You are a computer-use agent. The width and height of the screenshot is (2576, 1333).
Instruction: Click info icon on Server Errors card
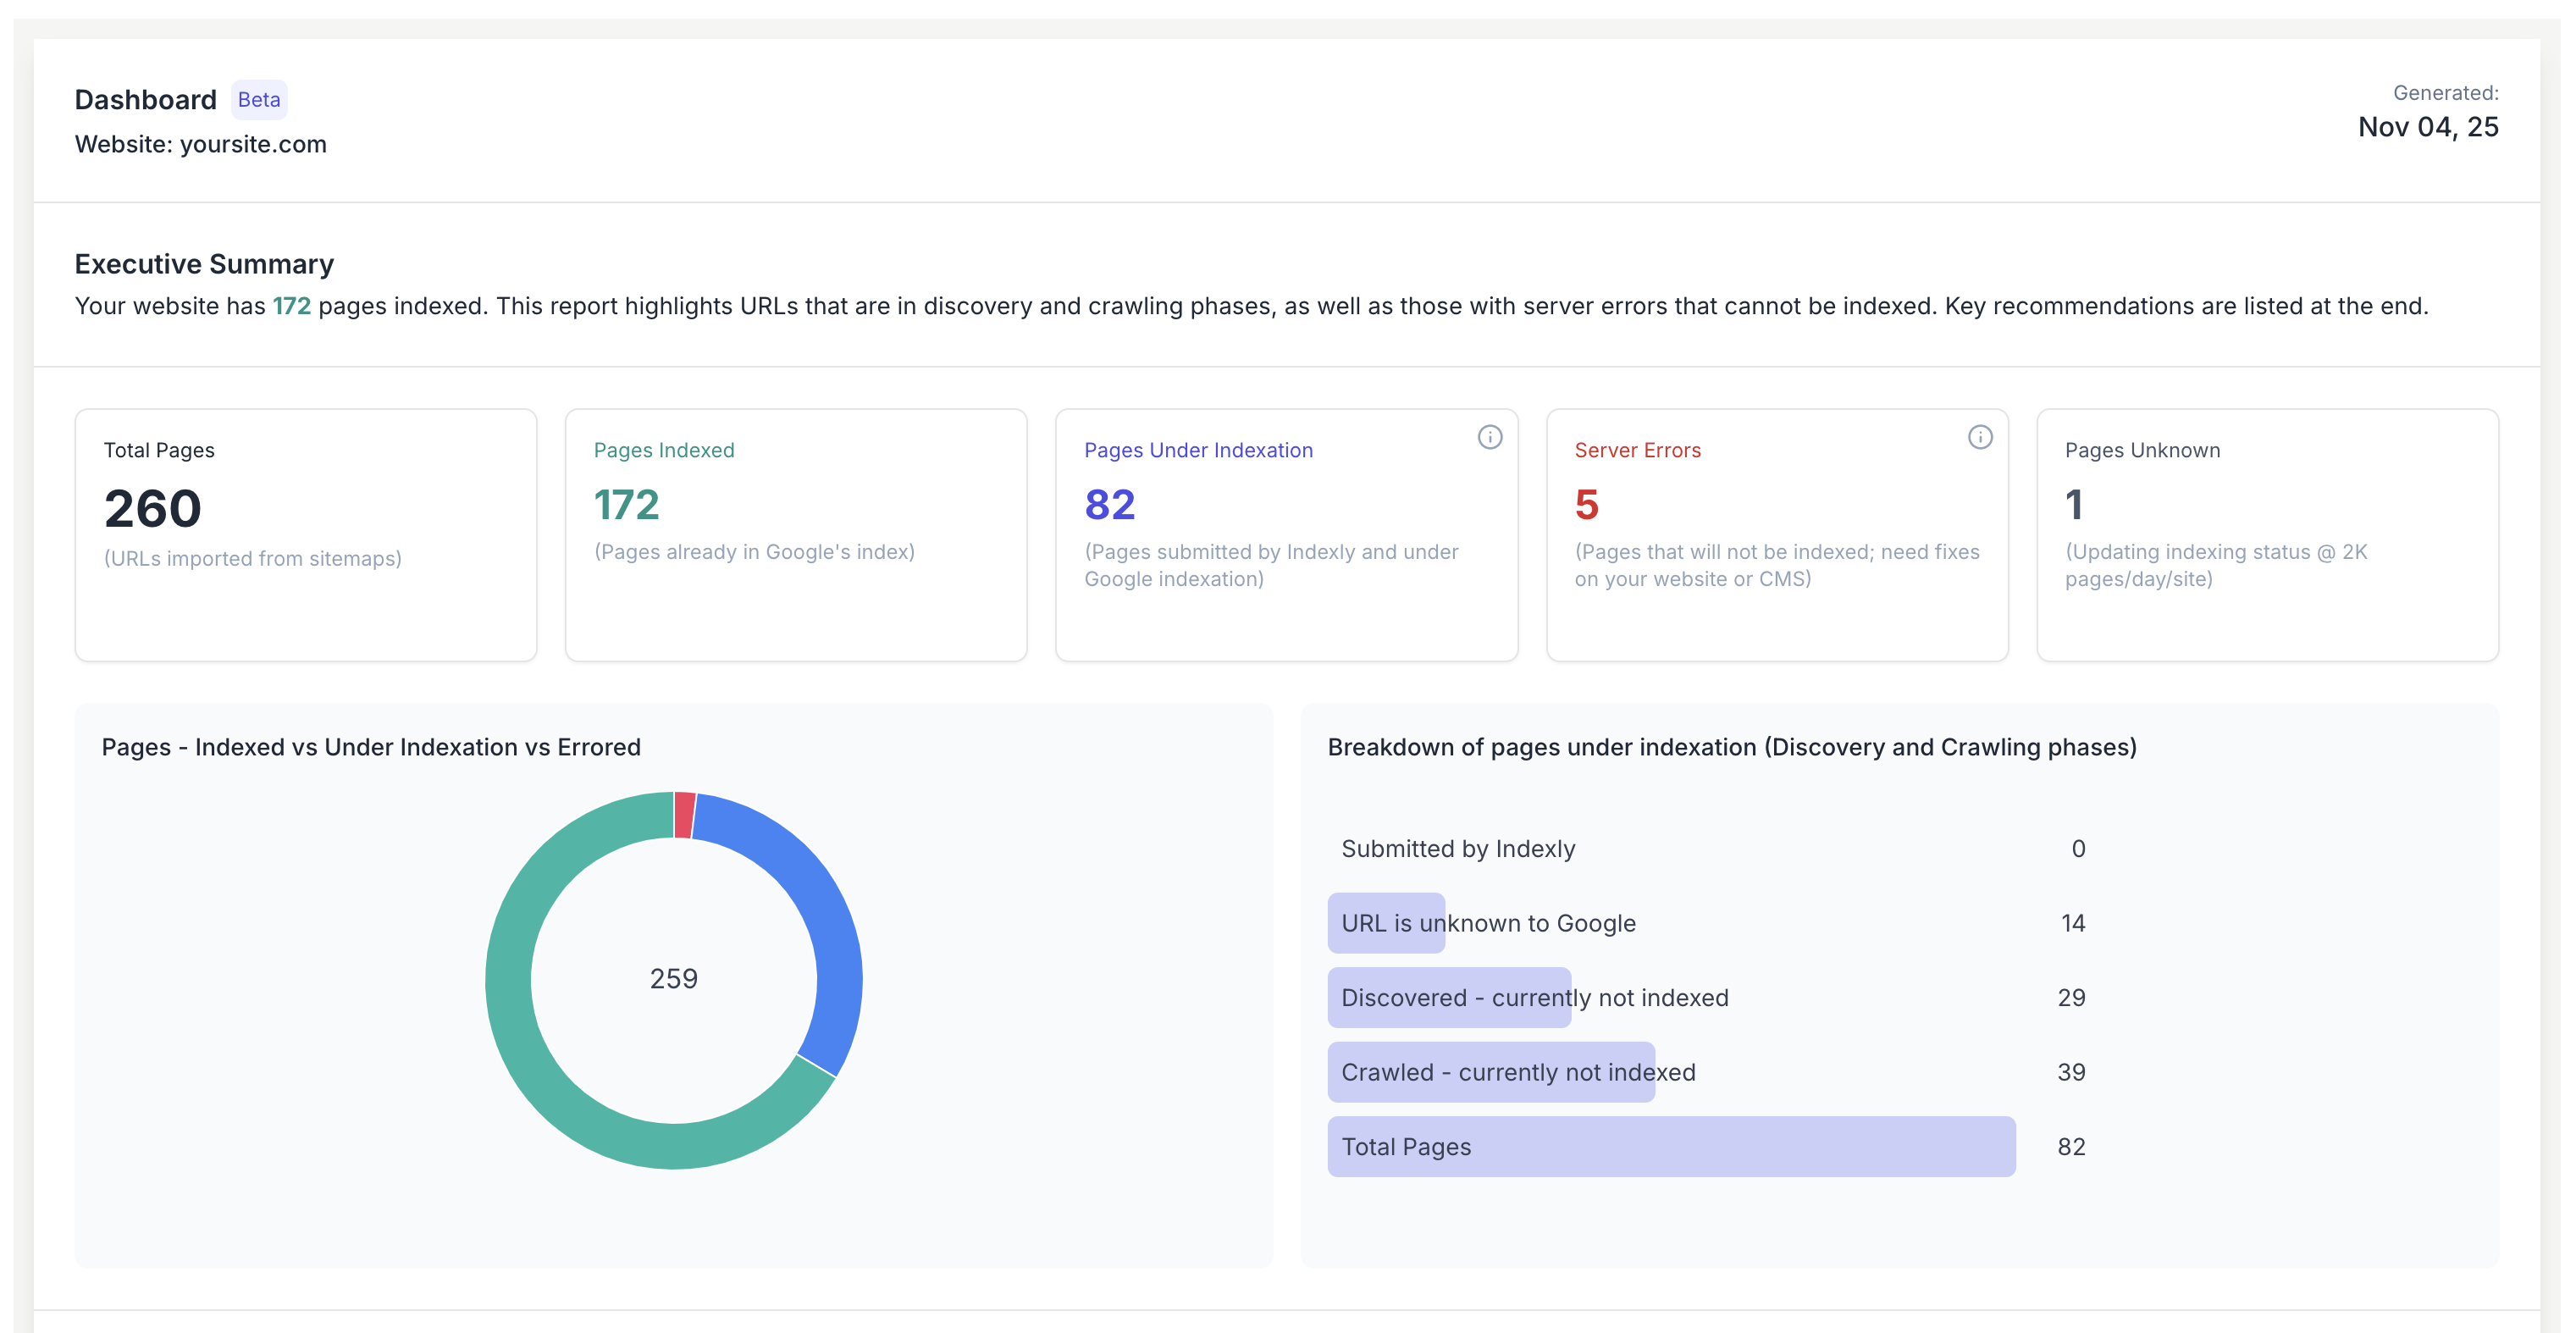[1979, 437]
